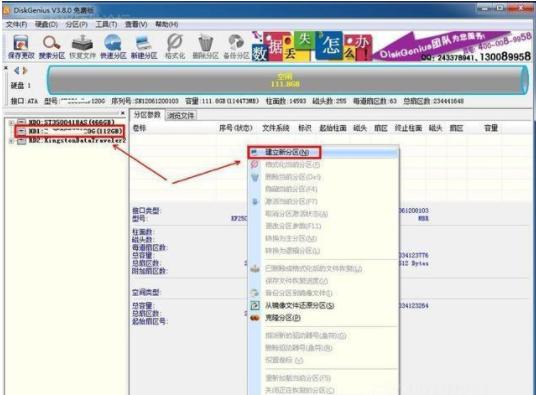Open the 查看(V) menu
Image resolution: width=536 pixels, height=395 pixels.
(x=136, y=24)
